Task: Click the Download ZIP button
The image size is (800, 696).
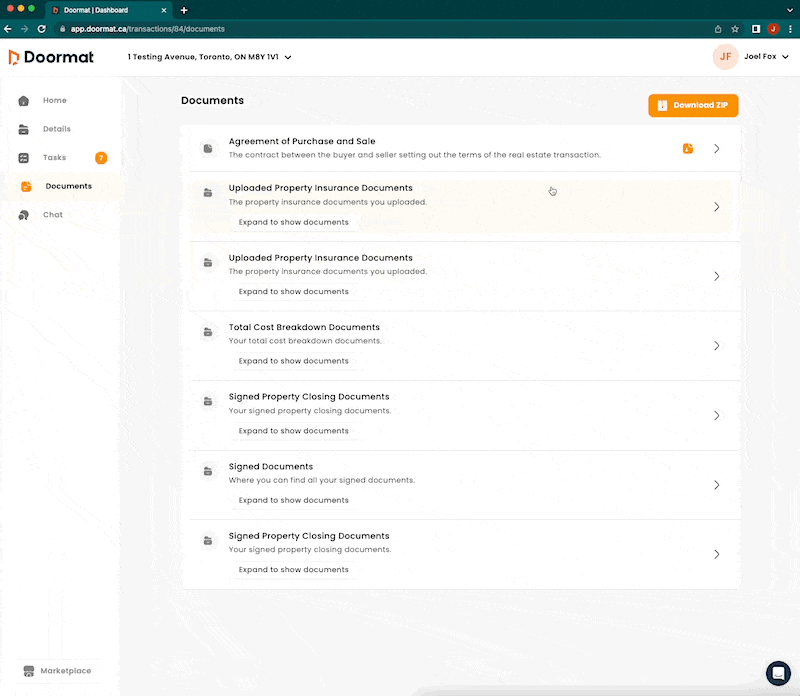Action: click(x=693, y=105)
